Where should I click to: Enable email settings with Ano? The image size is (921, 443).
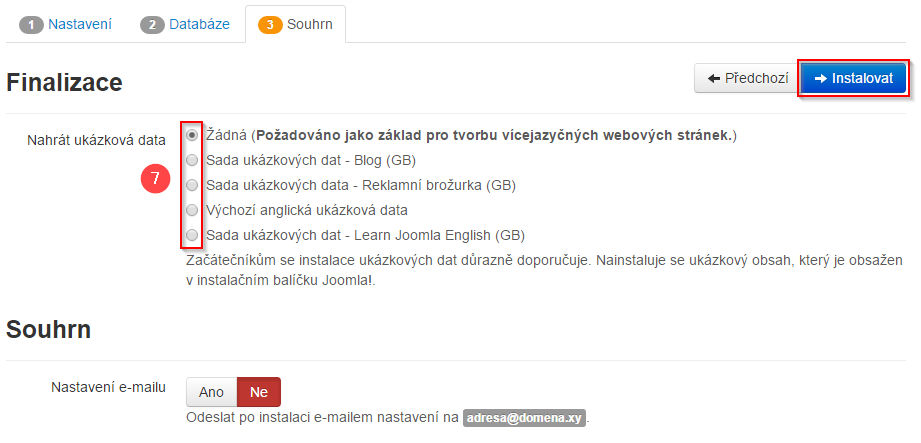(211, 392)
